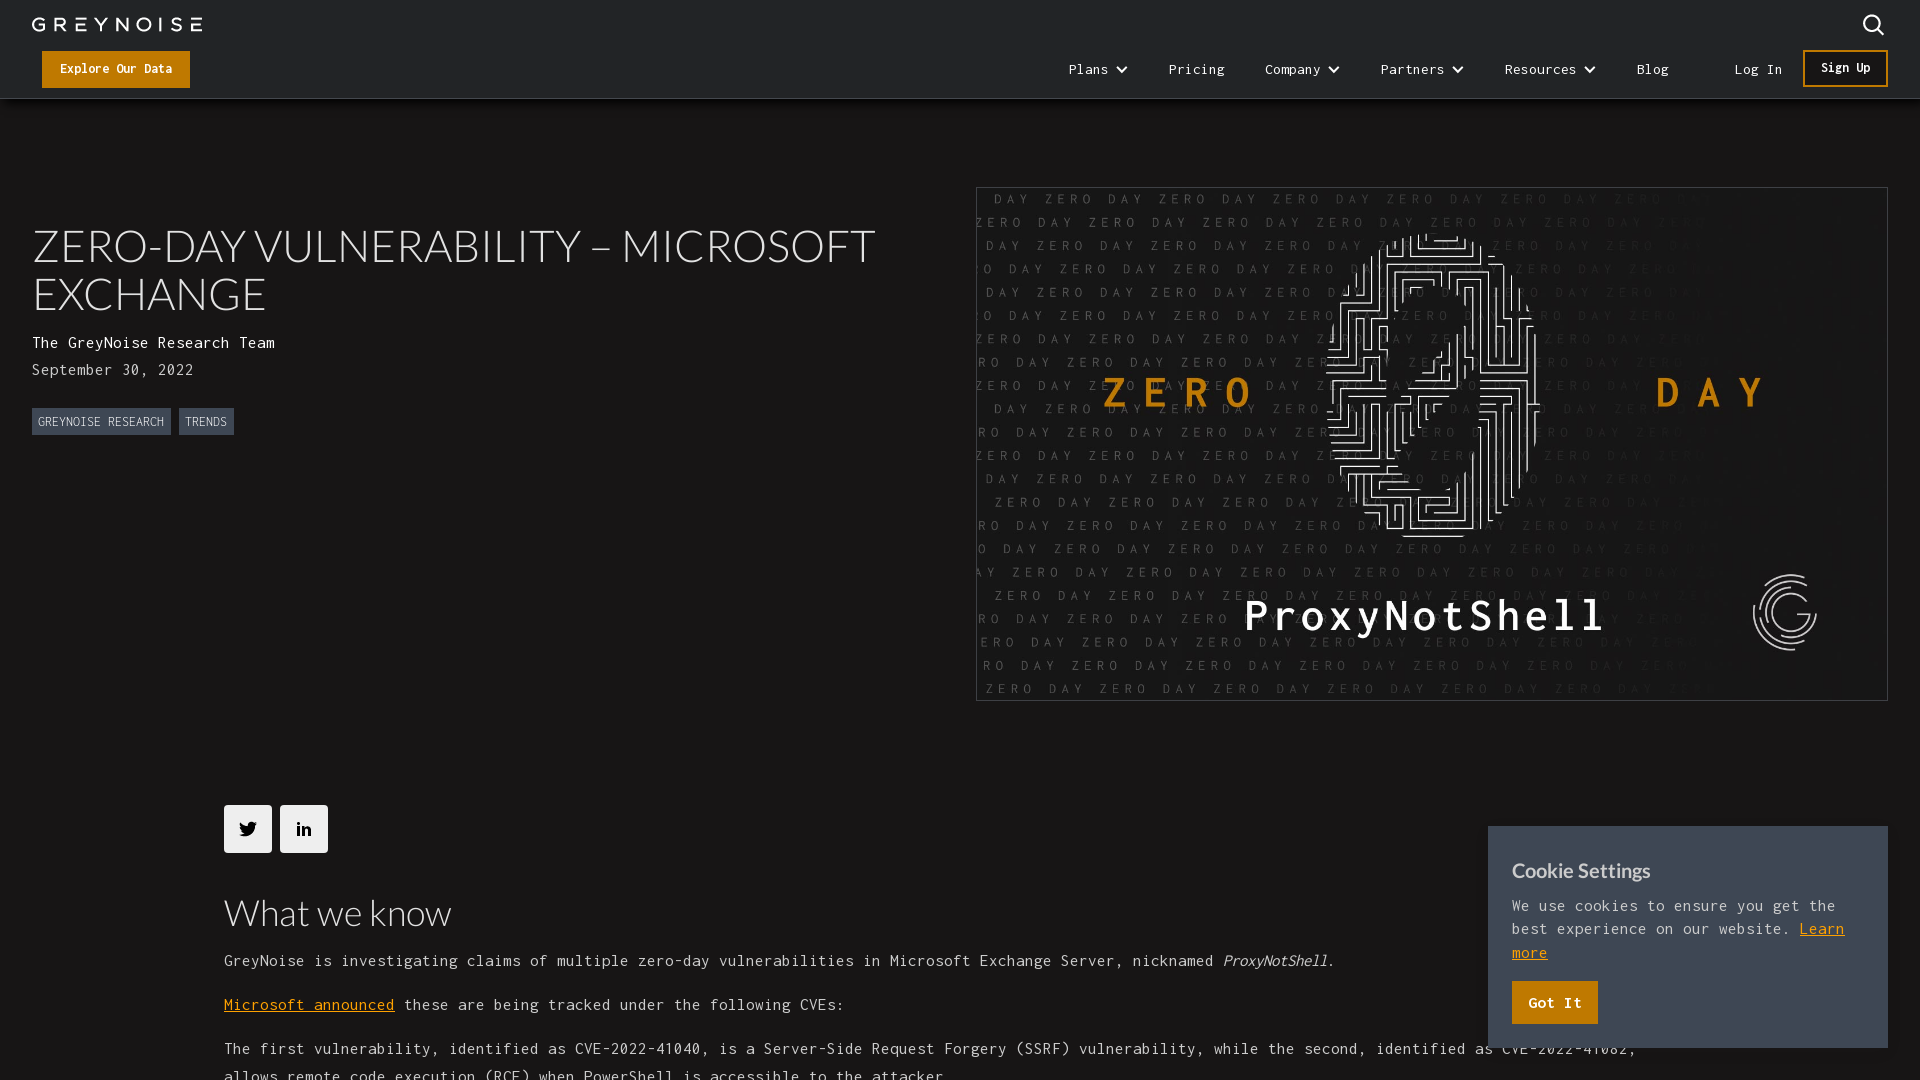Select the Plans chevron icon

(x=1122, y=69)
